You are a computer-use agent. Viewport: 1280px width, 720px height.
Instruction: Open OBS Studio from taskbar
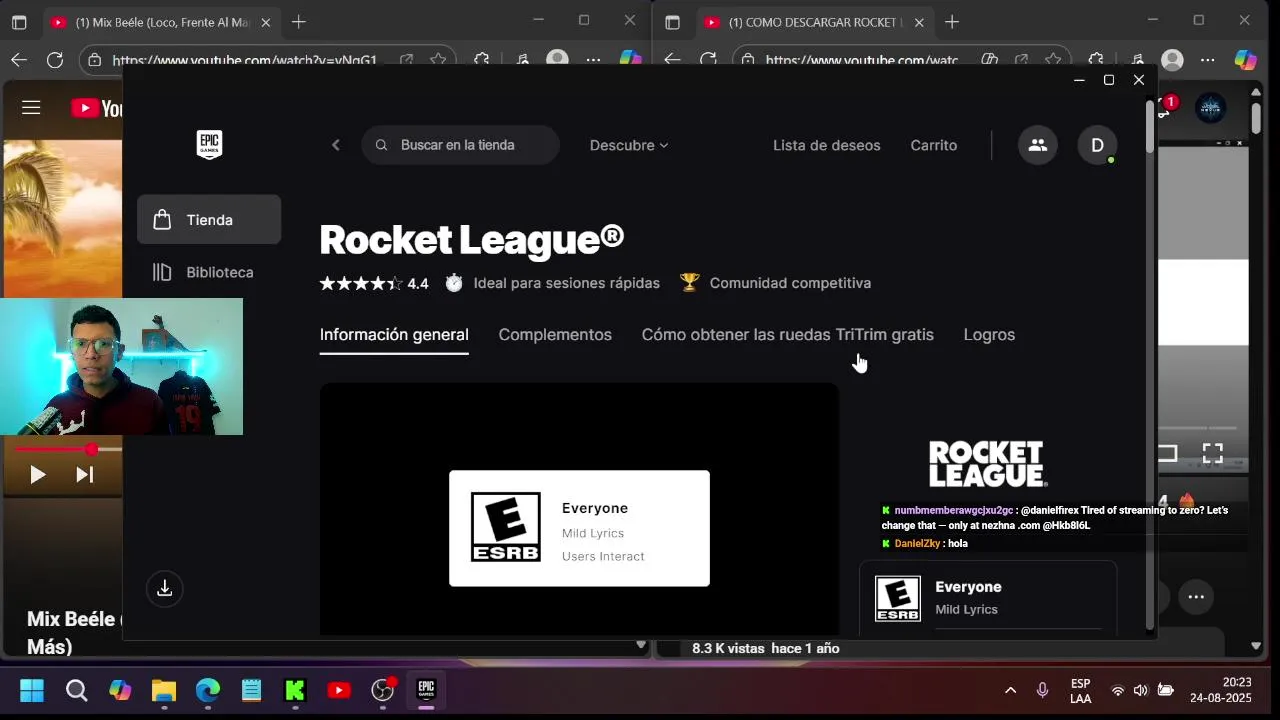pos(383,690)
